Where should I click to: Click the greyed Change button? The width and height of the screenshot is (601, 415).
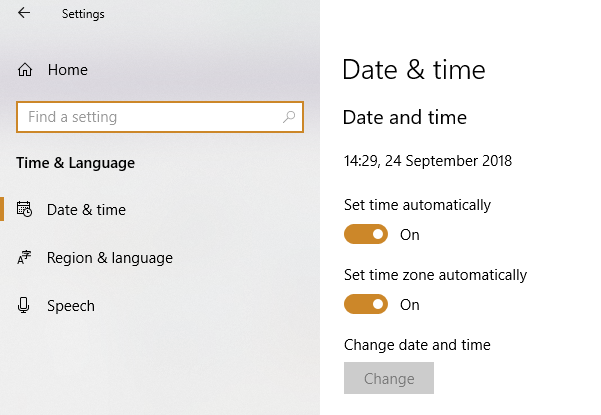389,378
